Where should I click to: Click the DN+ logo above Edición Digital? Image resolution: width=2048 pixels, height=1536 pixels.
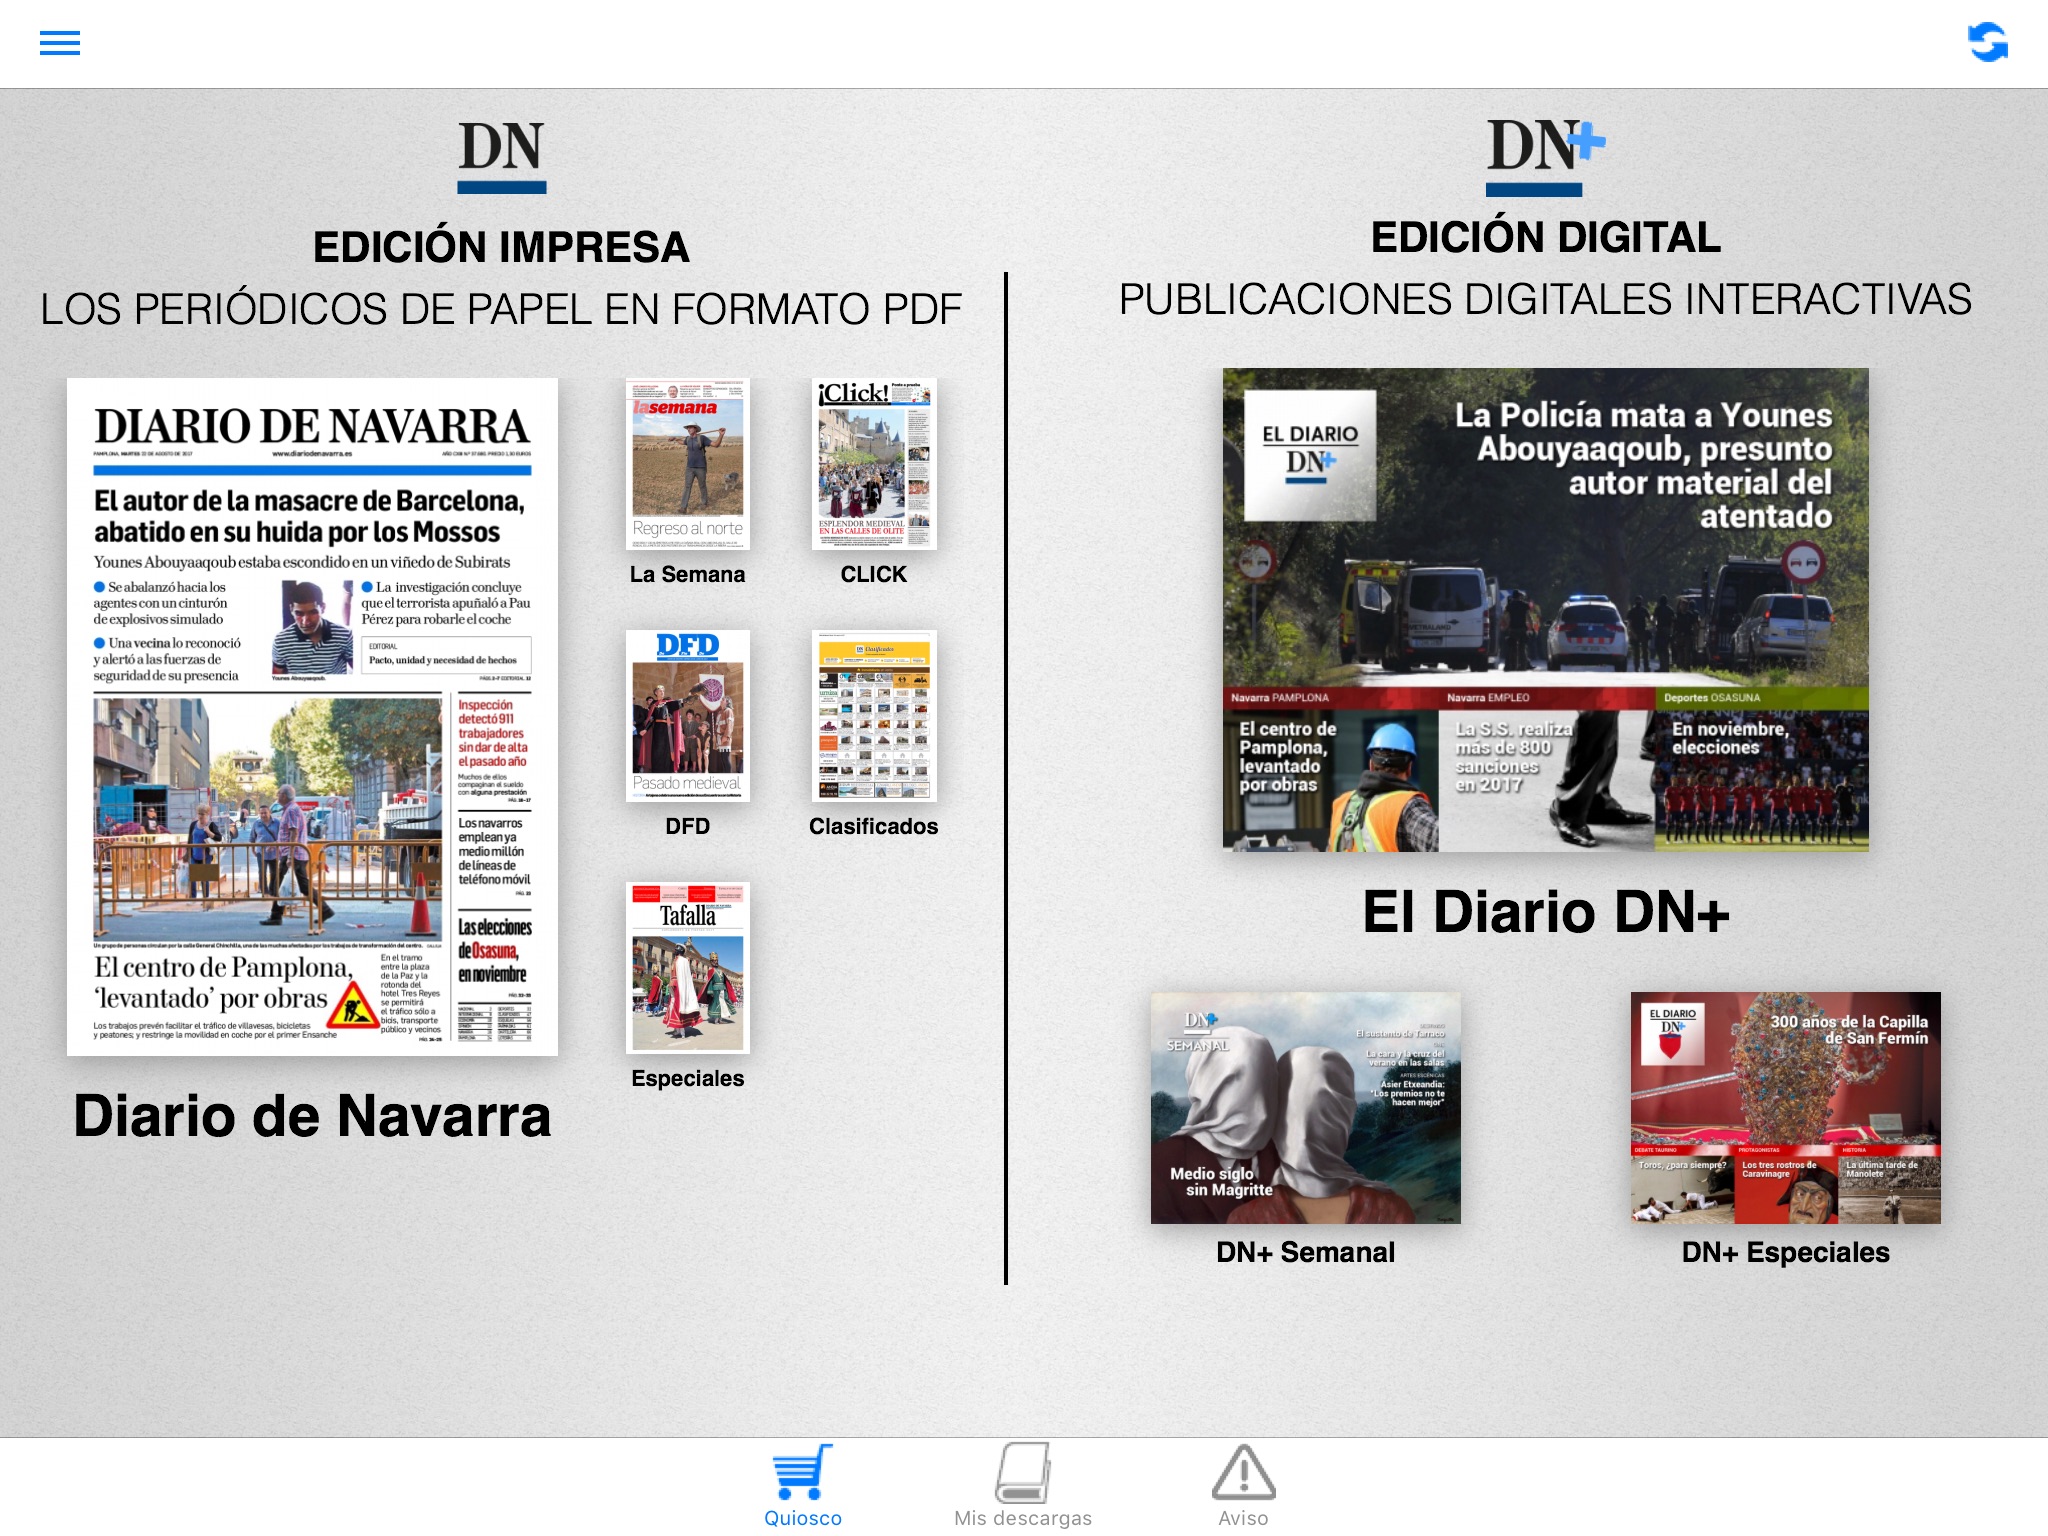1544,156
